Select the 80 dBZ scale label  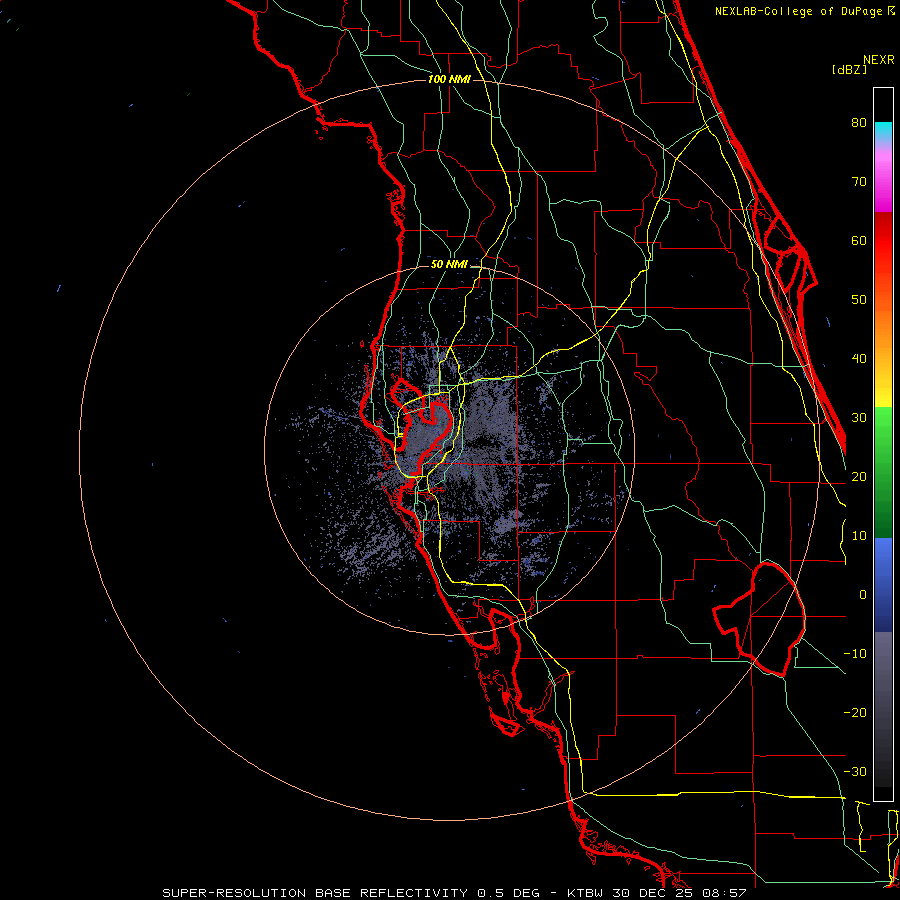[859, 122]
